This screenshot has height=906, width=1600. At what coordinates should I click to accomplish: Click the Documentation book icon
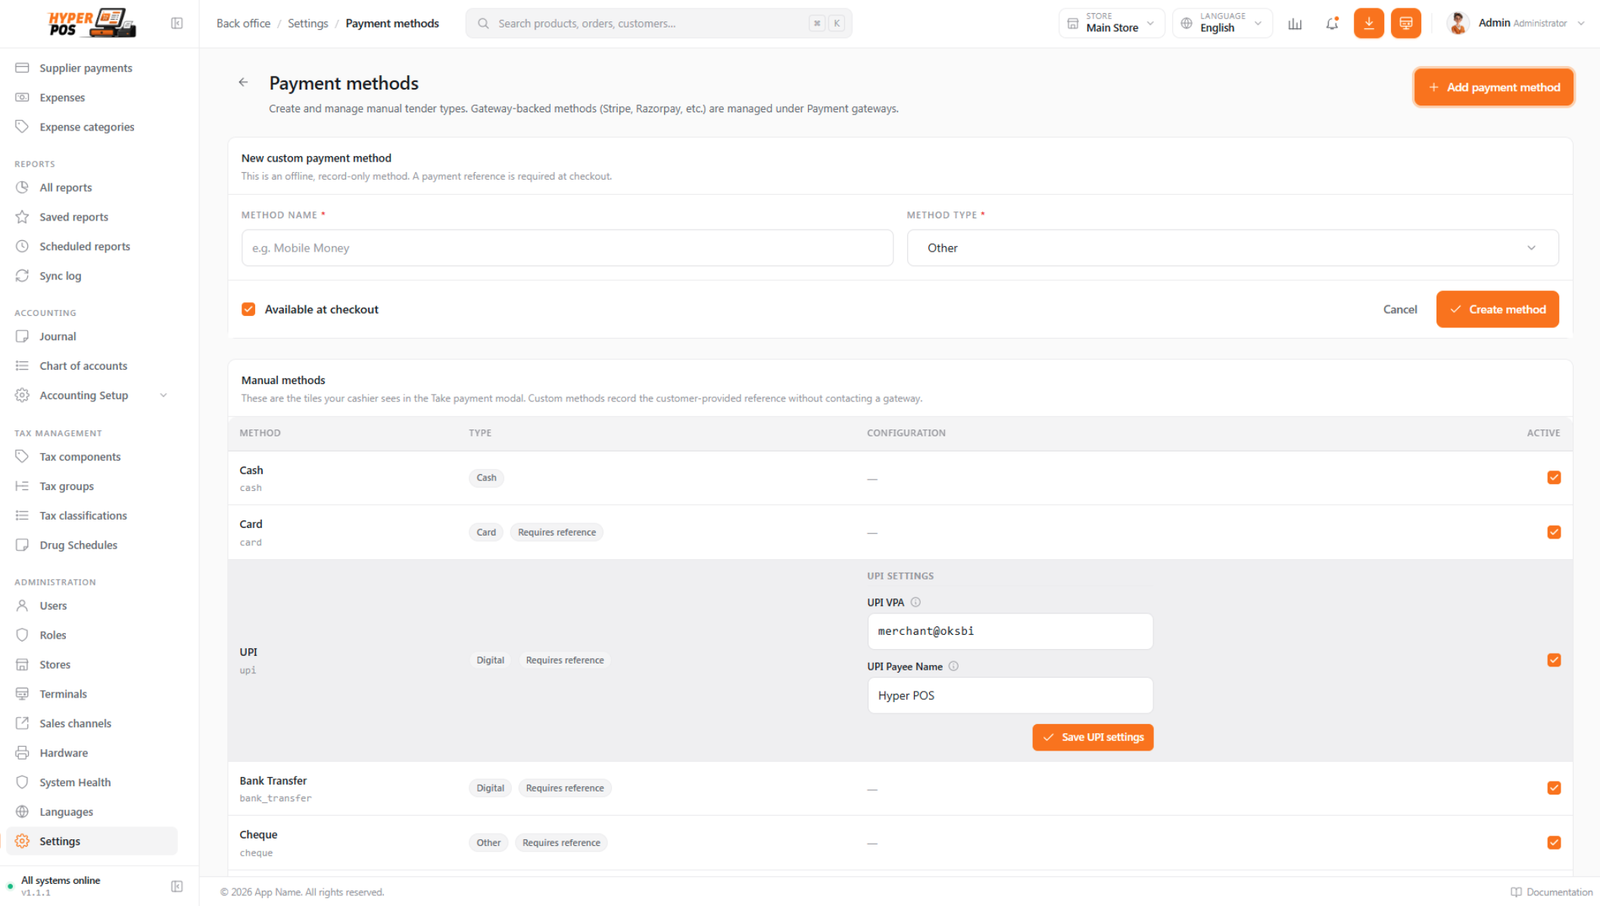click(x=1516, y=892)
